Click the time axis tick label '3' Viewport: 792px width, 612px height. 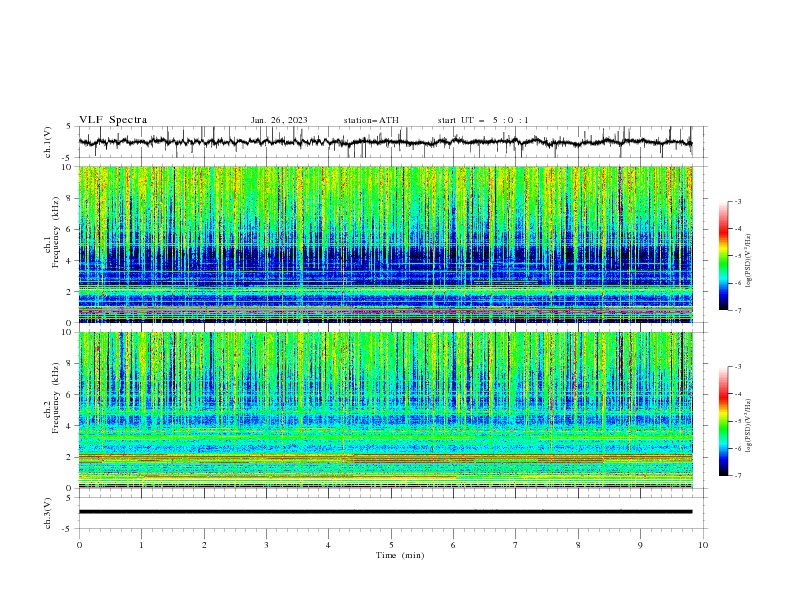[x=266, y=545]
